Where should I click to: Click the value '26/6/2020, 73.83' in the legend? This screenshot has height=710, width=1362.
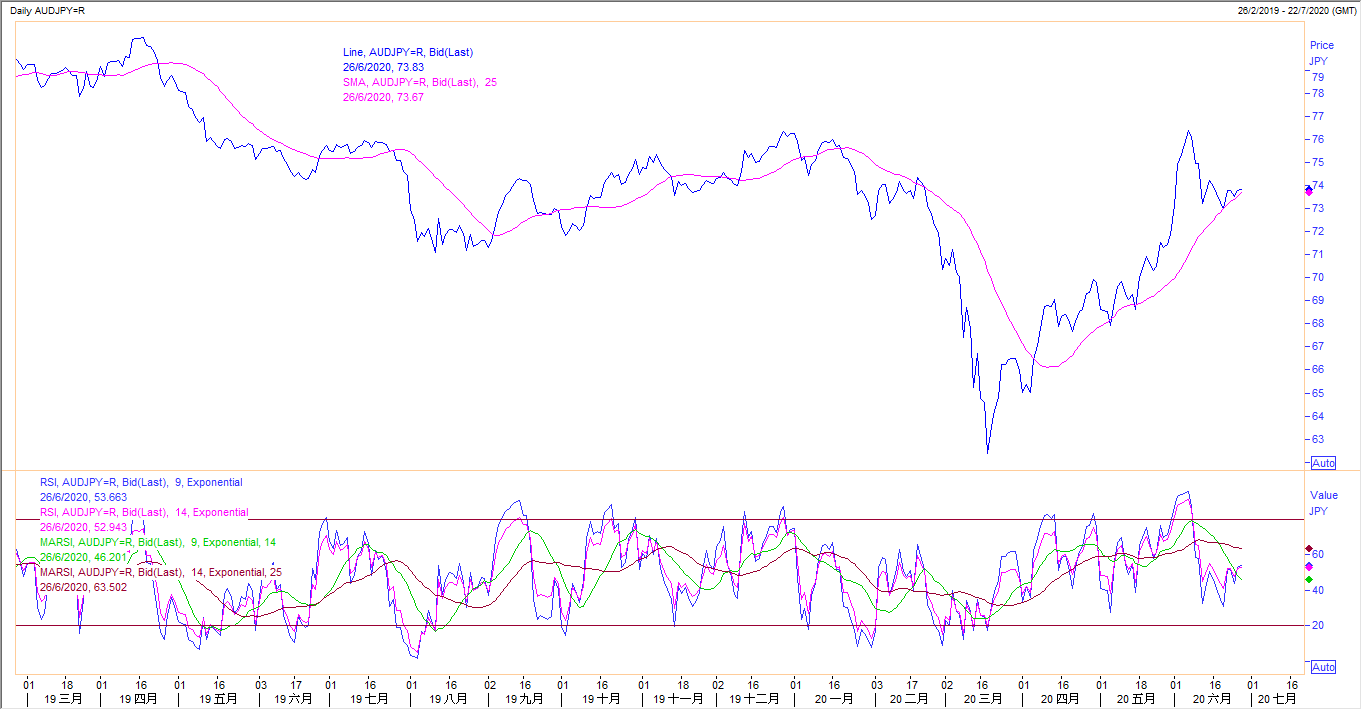click(x=382, y=67)
